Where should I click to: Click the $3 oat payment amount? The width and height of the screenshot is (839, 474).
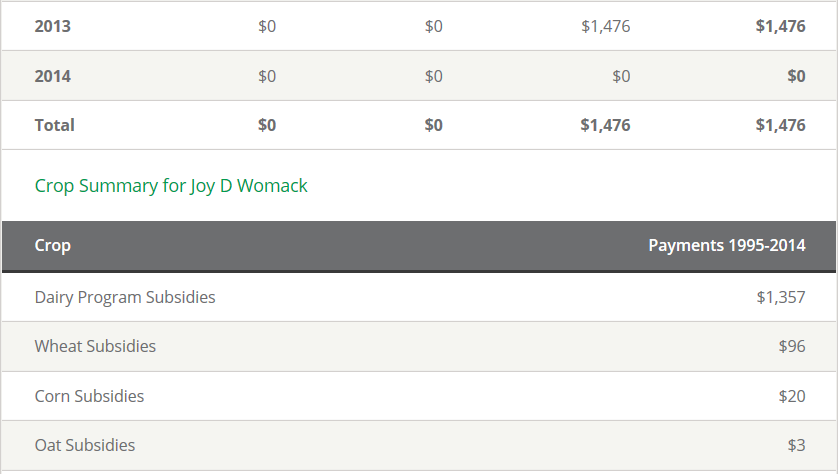pyautogui.click(x=796, y=445)
